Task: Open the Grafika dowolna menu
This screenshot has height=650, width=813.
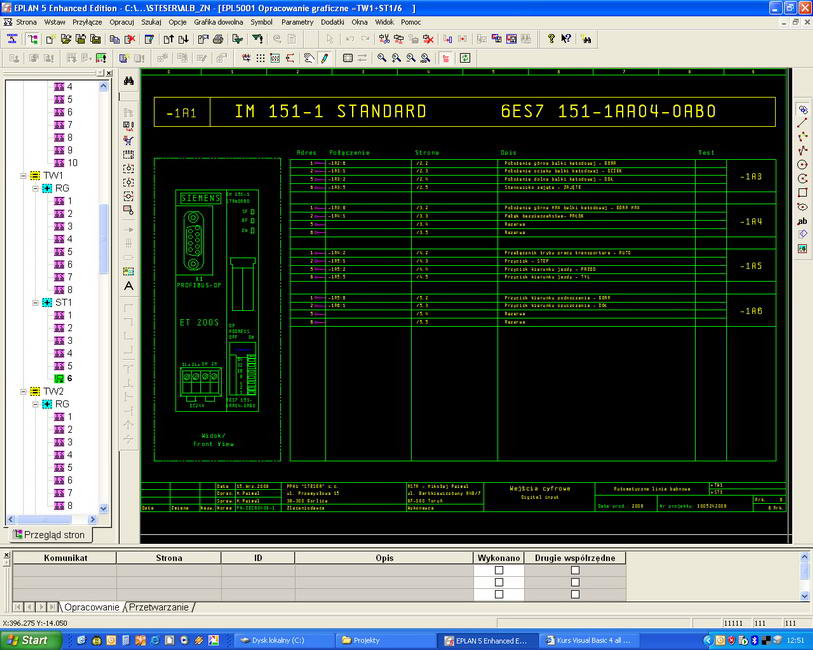Action: pyautogui.click(x=218, y=22)
